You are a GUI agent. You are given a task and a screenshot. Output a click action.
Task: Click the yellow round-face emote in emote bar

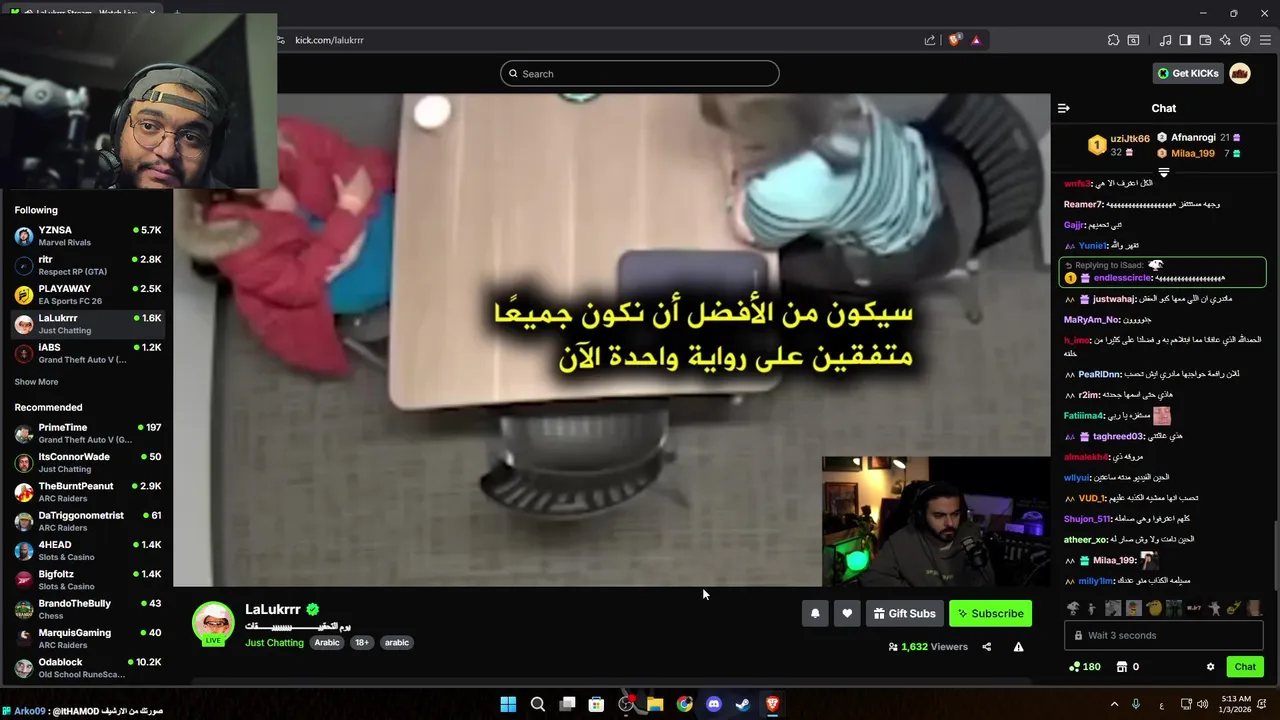click(x=1154, y=608)
